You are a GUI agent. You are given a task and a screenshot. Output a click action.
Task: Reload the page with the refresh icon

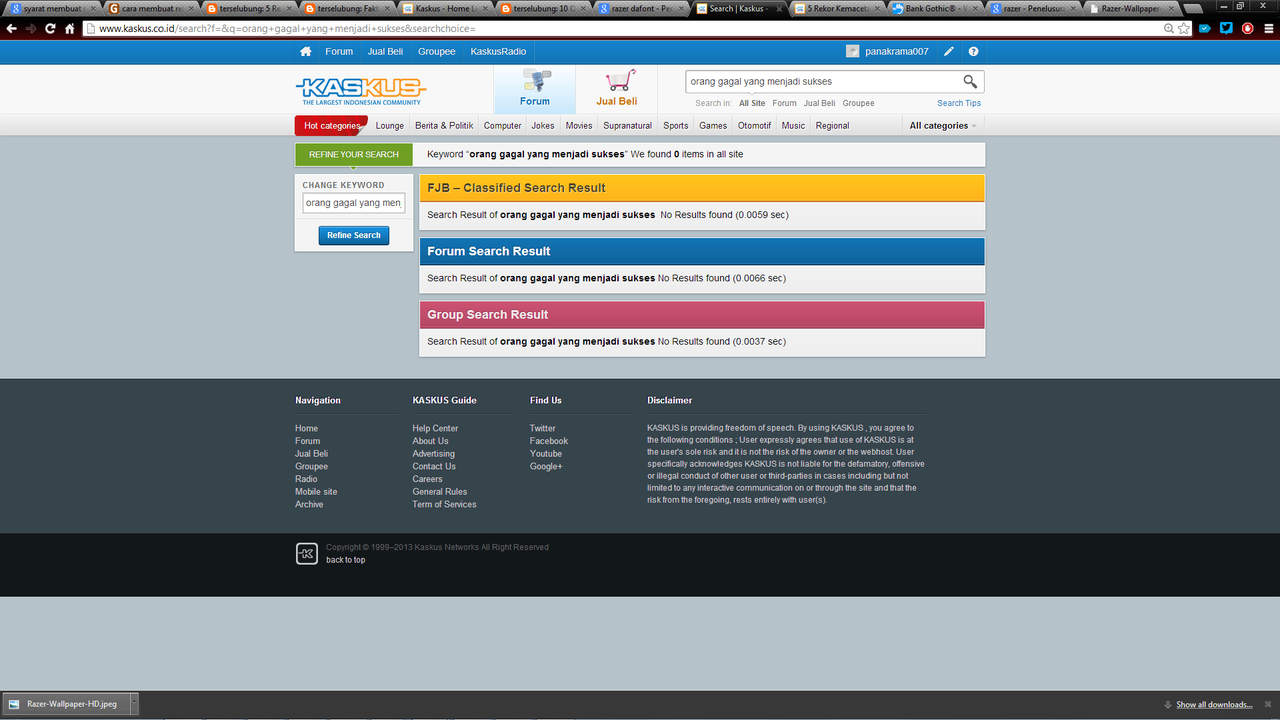[50, 29]
